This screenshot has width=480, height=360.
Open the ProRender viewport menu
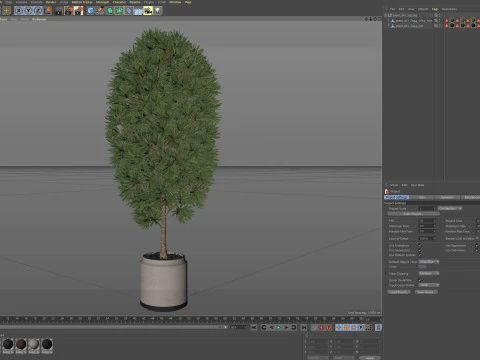[39, 19]
